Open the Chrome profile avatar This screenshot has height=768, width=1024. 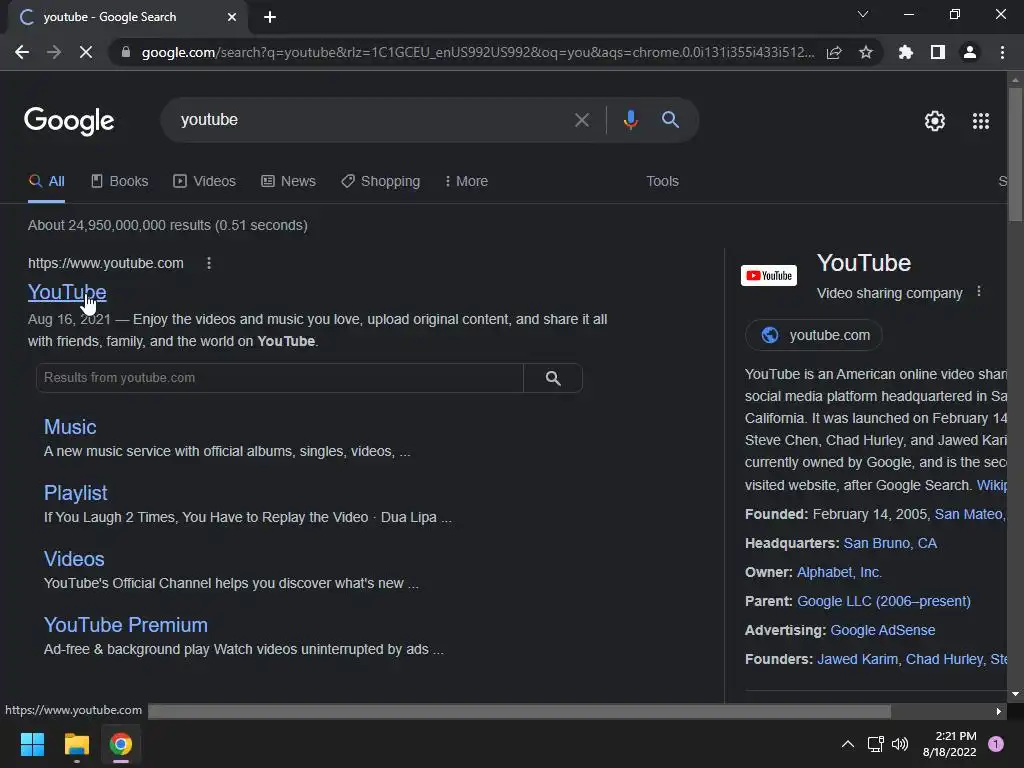[970, 52]
